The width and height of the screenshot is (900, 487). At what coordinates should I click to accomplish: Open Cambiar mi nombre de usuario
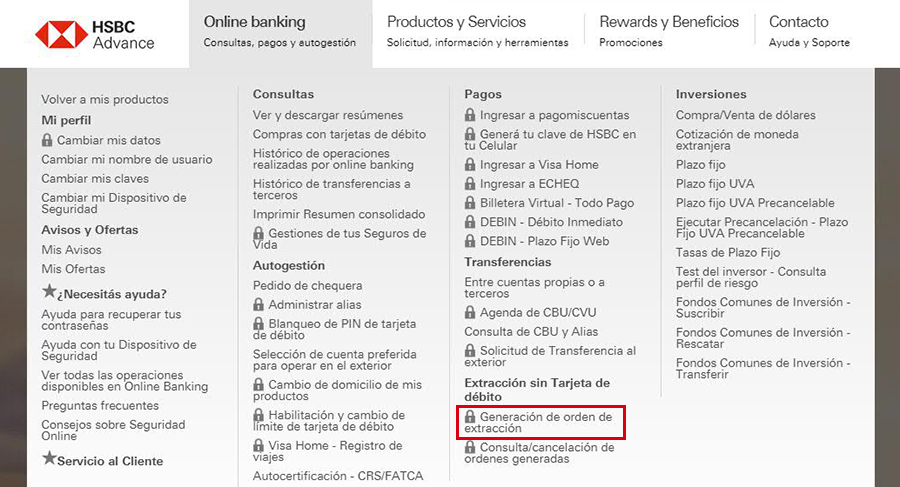(x=127, y=159)
